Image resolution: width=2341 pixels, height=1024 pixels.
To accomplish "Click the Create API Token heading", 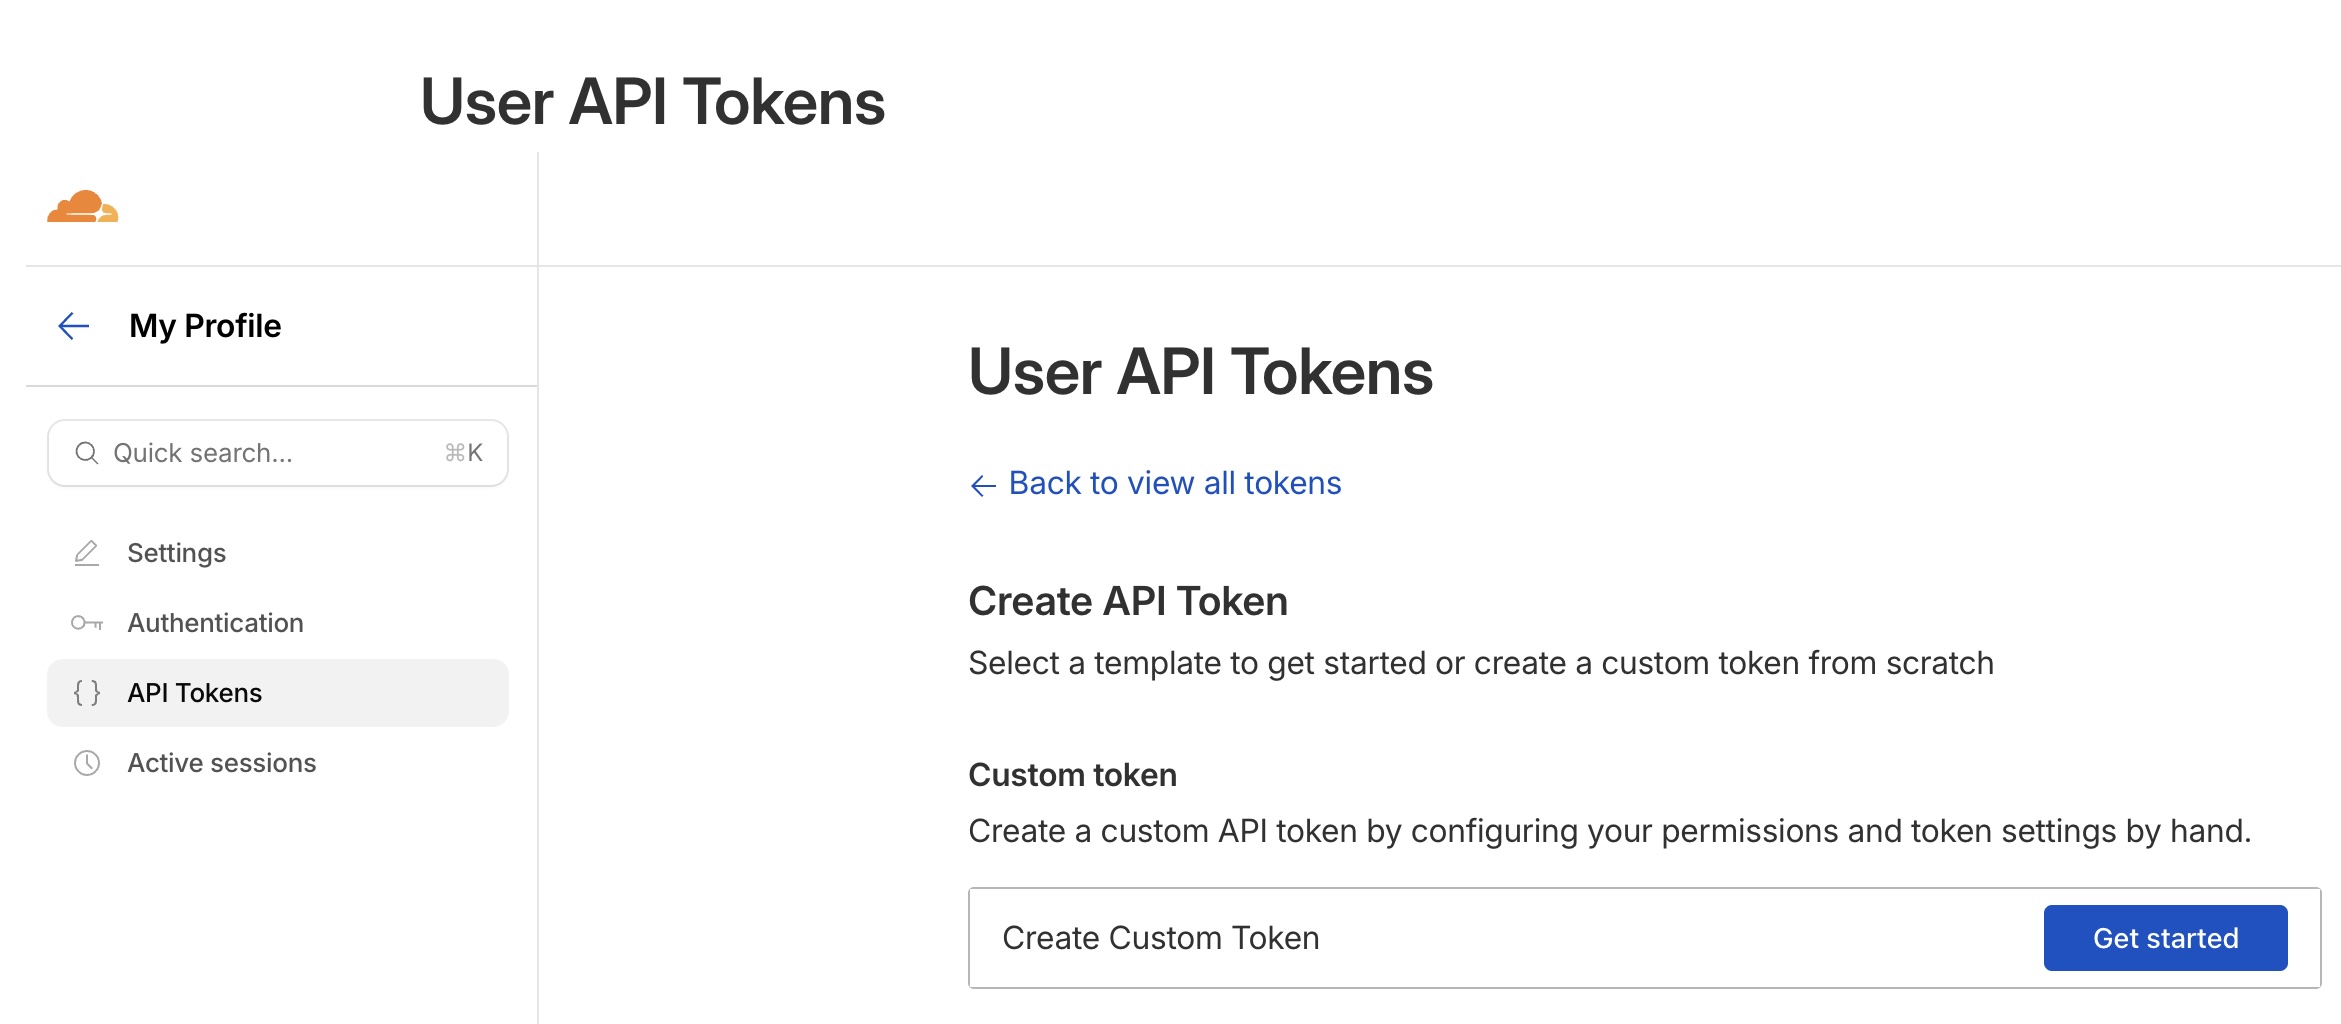I will coord(1127,601).
